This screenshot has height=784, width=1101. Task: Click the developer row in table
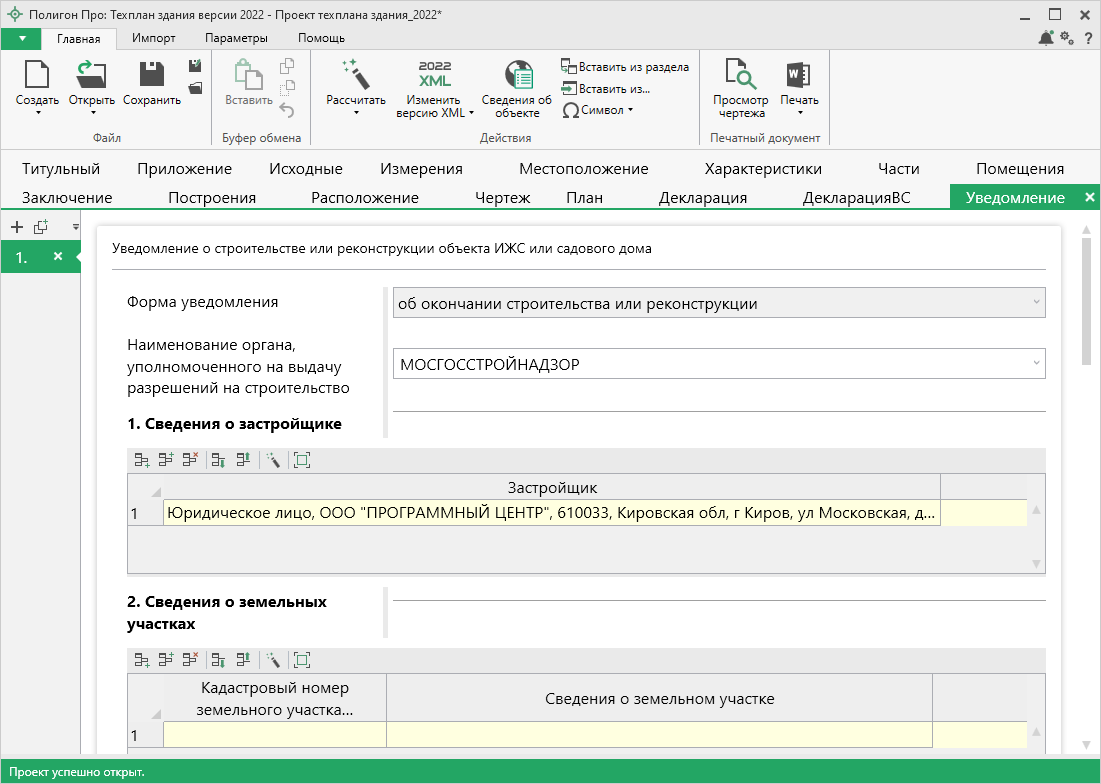tap(551, 513)
